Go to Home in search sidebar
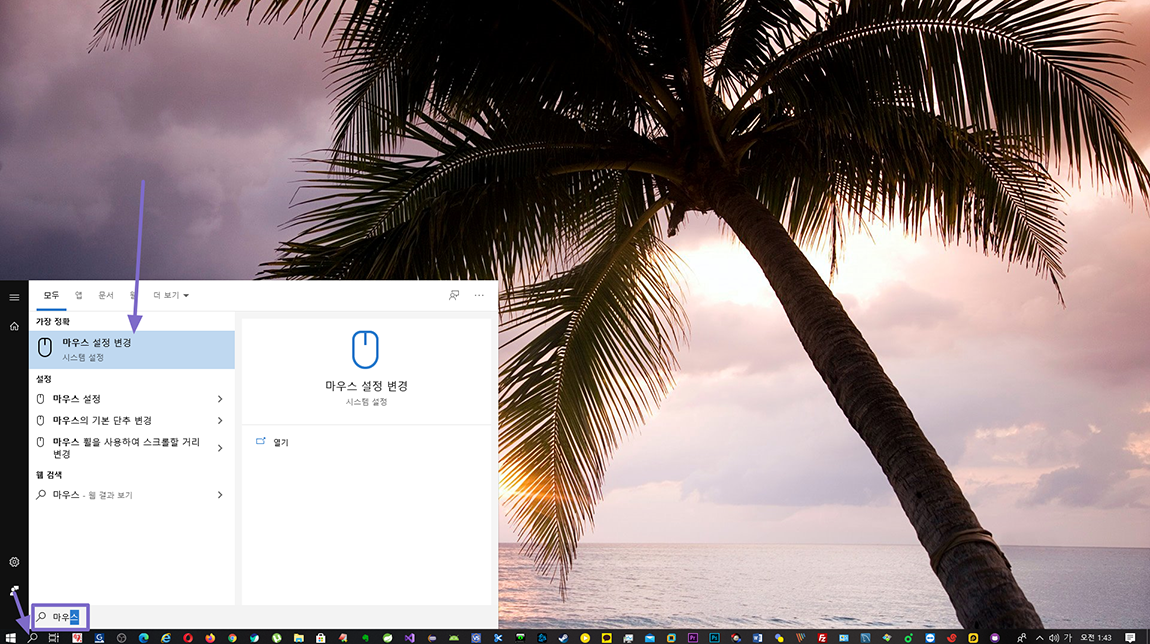The width and height of the screenshot is (1150, 644). click(x=14, y=326)
